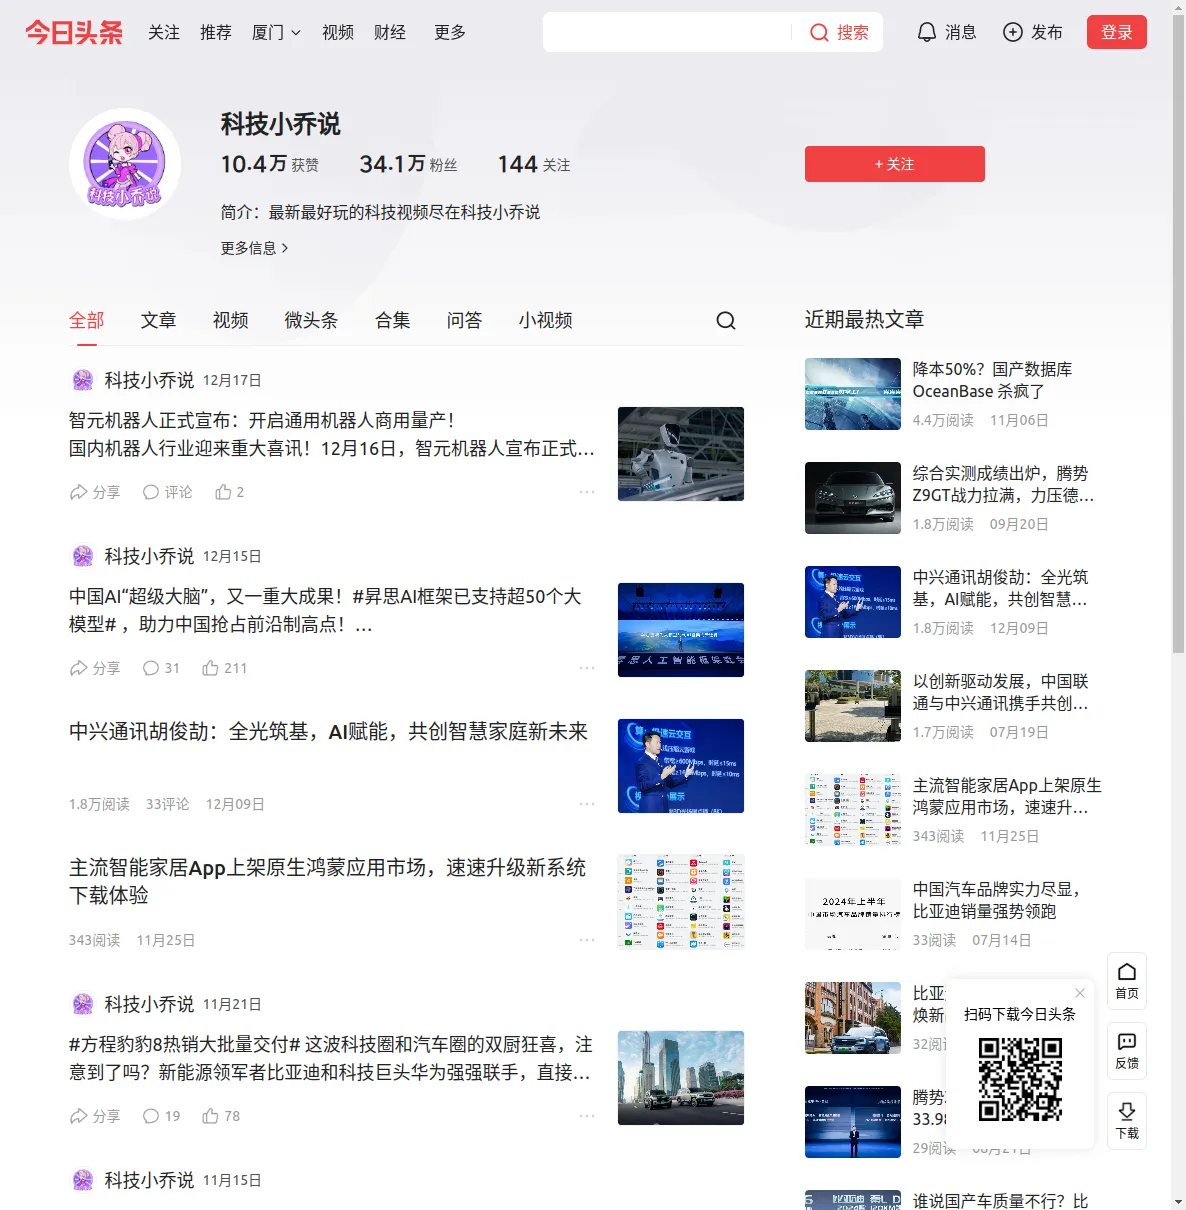Image resolution: width=1186 pixels, height=1210 pixels.
Task: Go to 推荐 in top navigation
Action: click(x=216, y=32)
